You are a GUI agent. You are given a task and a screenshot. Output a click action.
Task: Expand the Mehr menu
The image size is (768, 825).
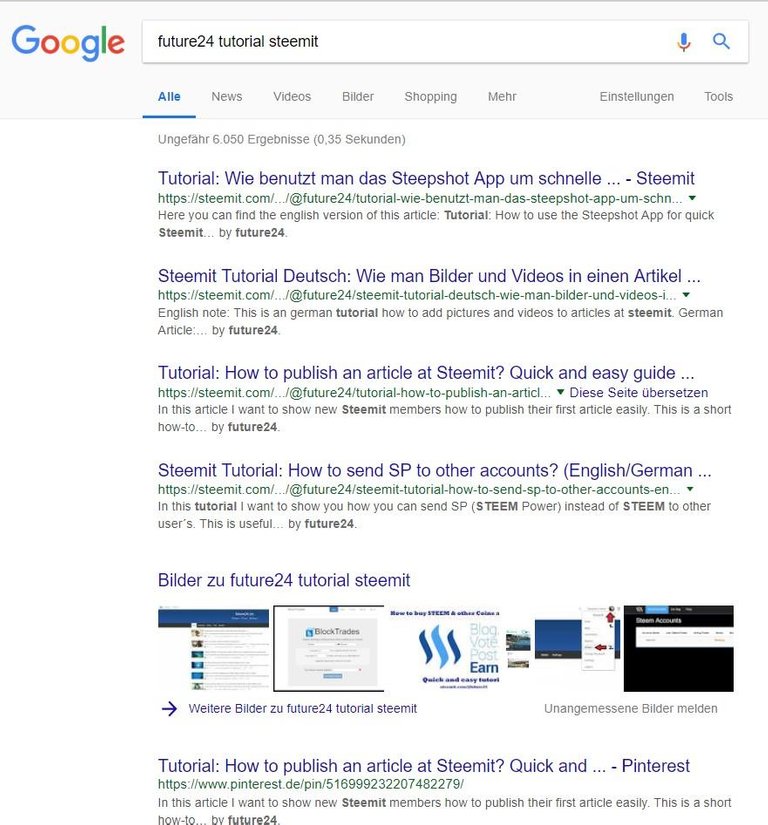coord(502,97)
